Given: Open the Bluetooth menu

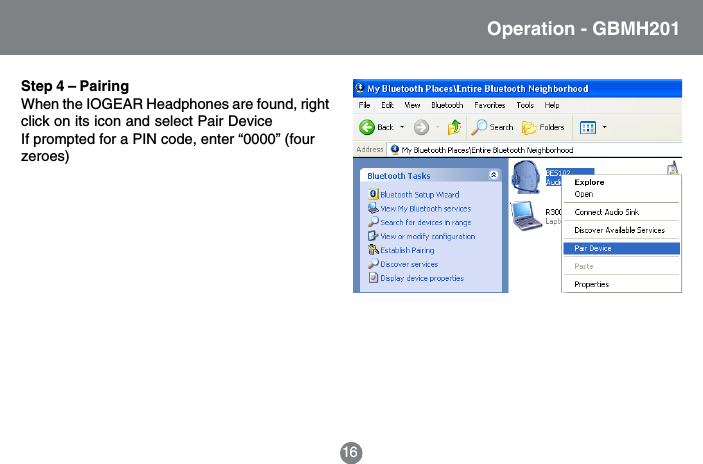Looking at the screenshot, I should 447,105.
